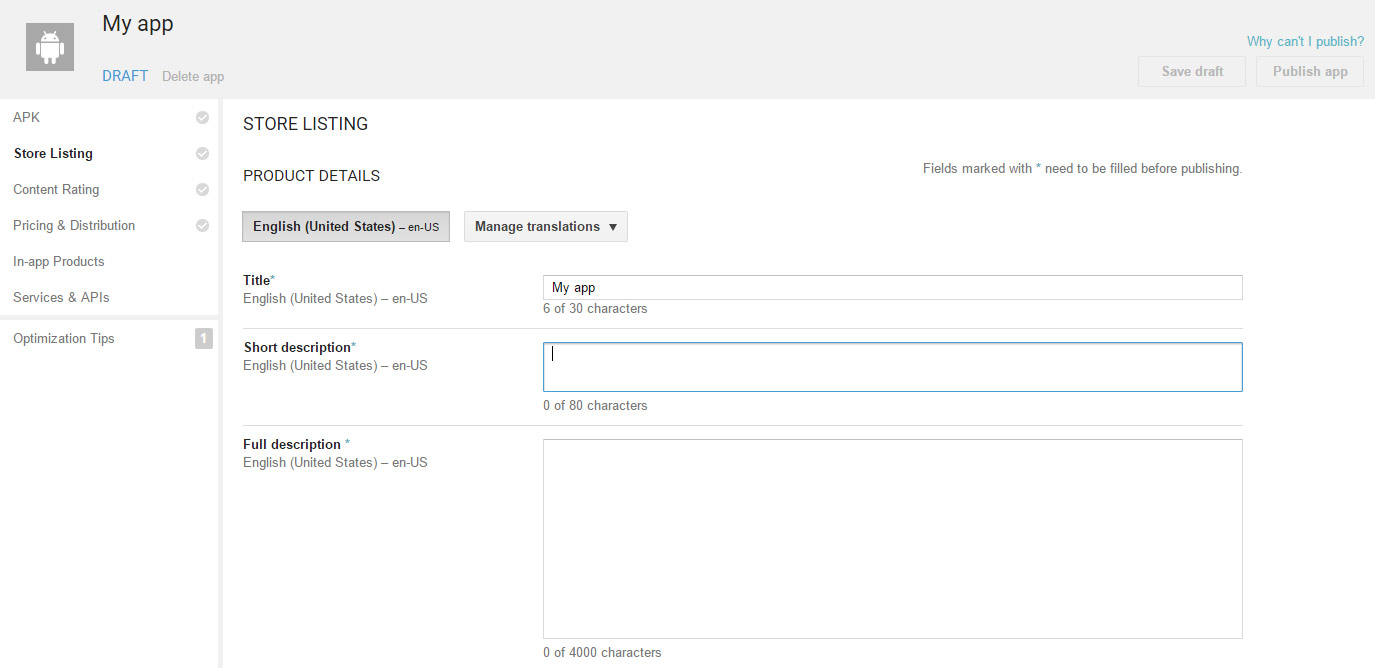
Task: Open the "Why can't I publish?" link
Action: 1305,42
